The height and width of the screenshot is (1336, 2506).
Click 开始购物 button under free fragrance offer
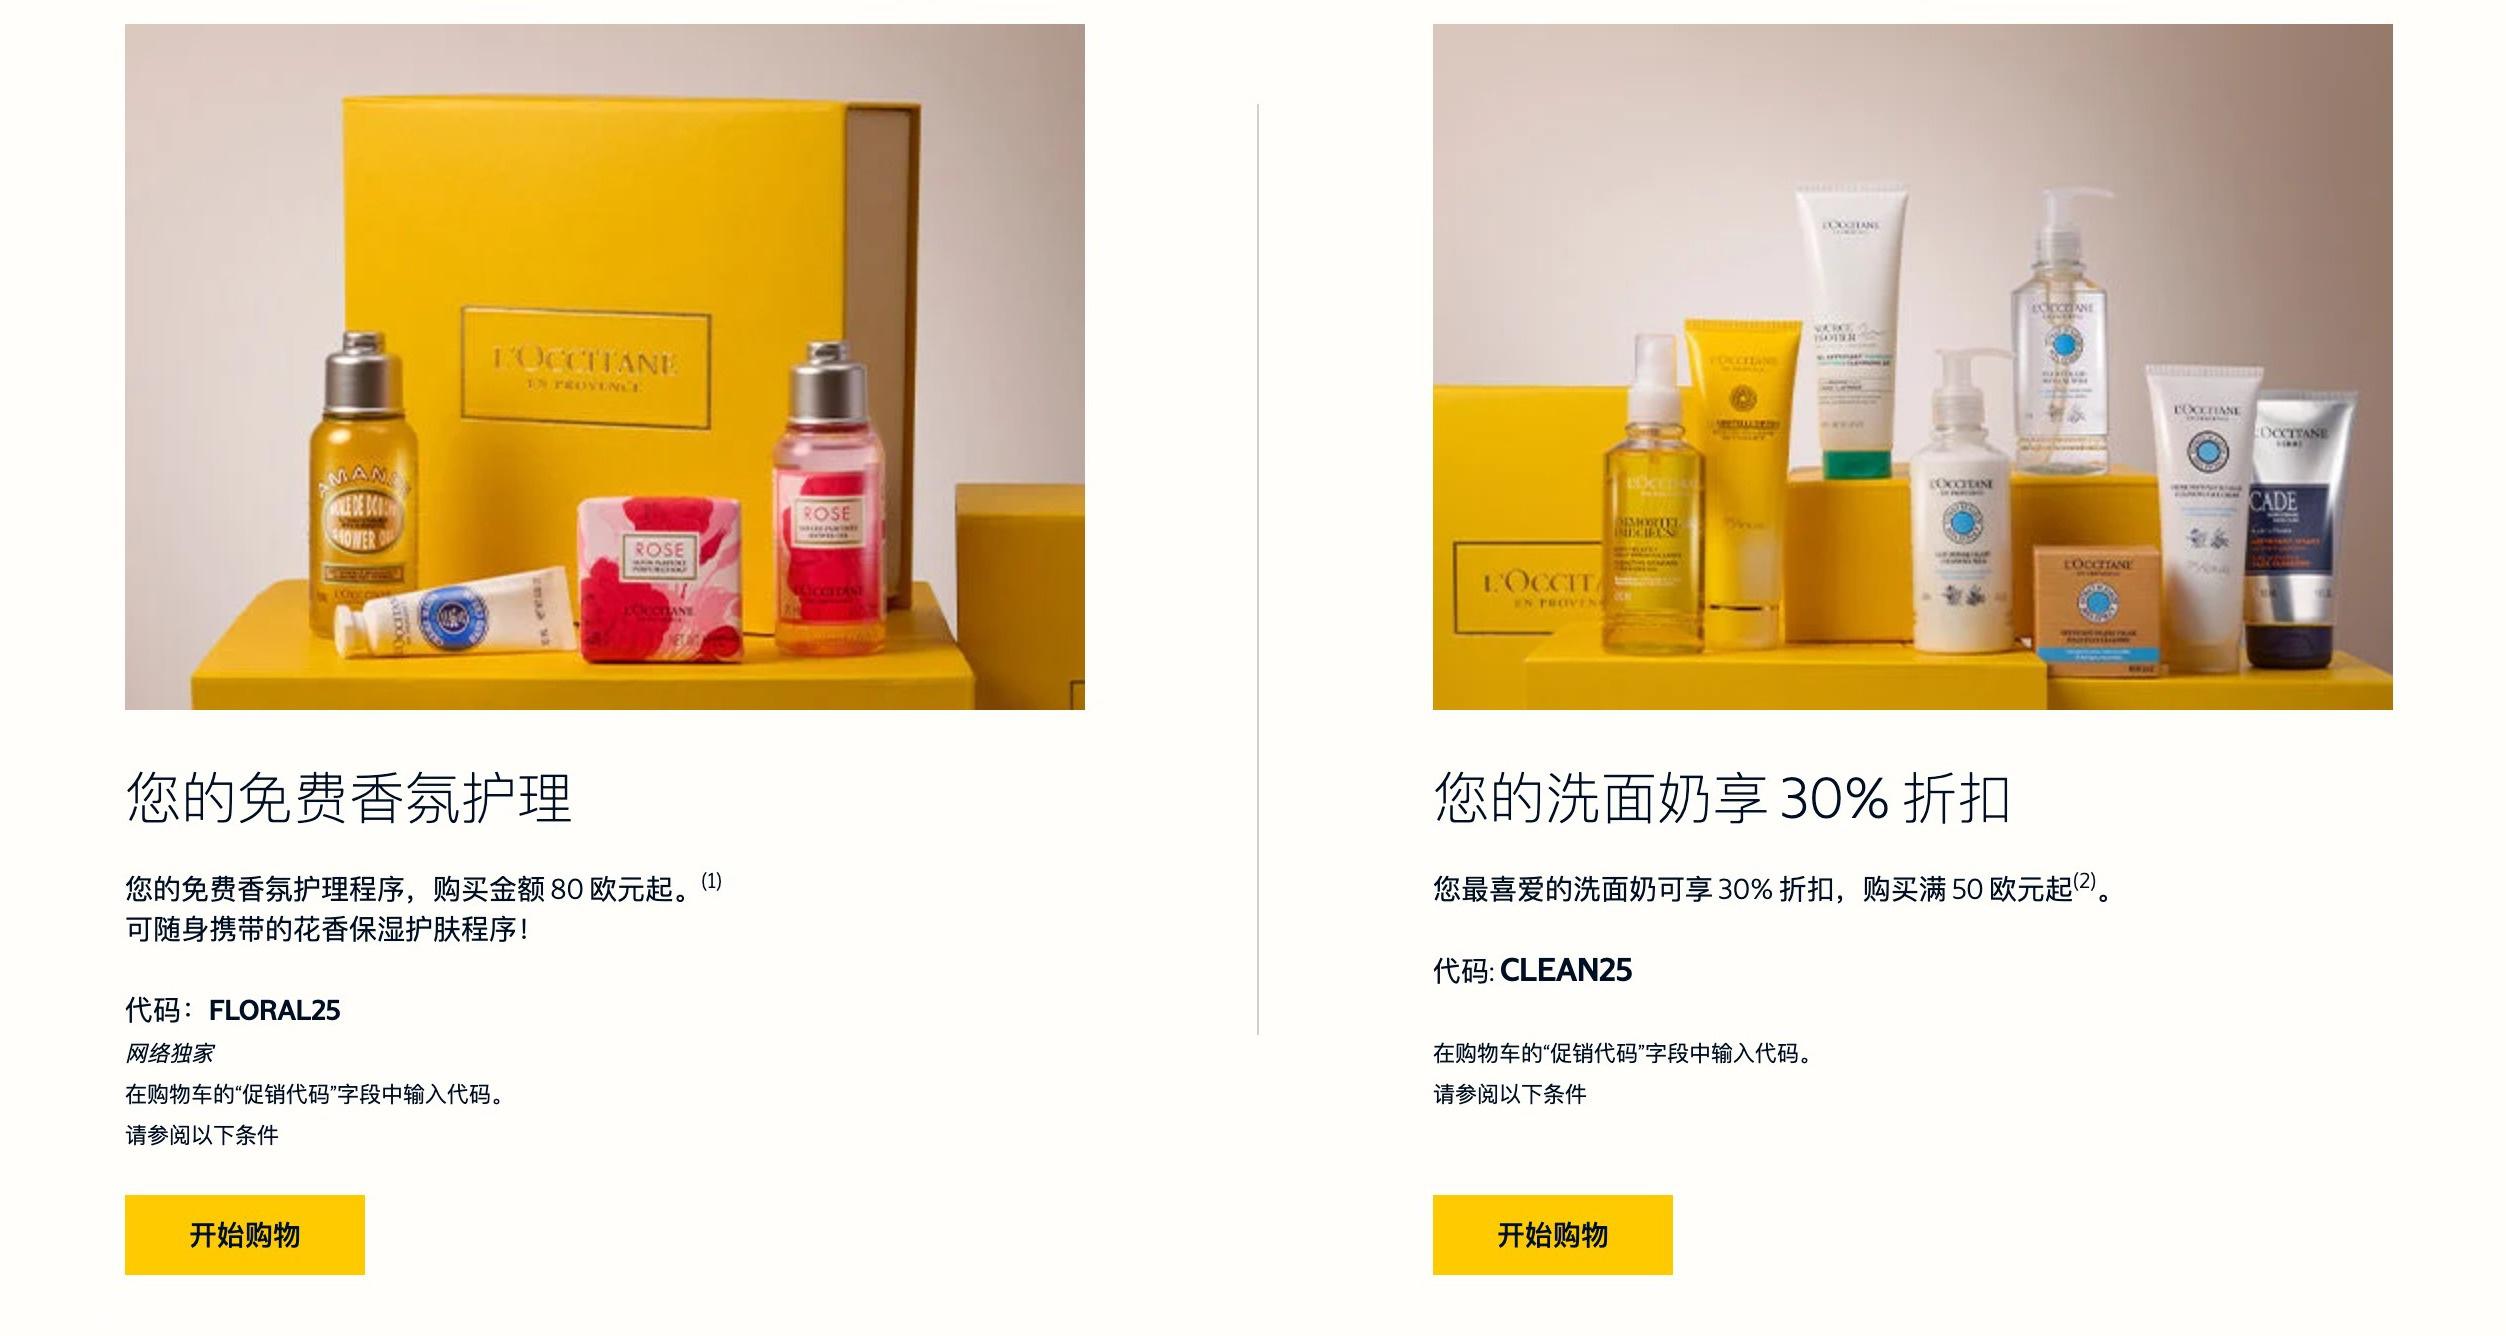pos(244,1234)
